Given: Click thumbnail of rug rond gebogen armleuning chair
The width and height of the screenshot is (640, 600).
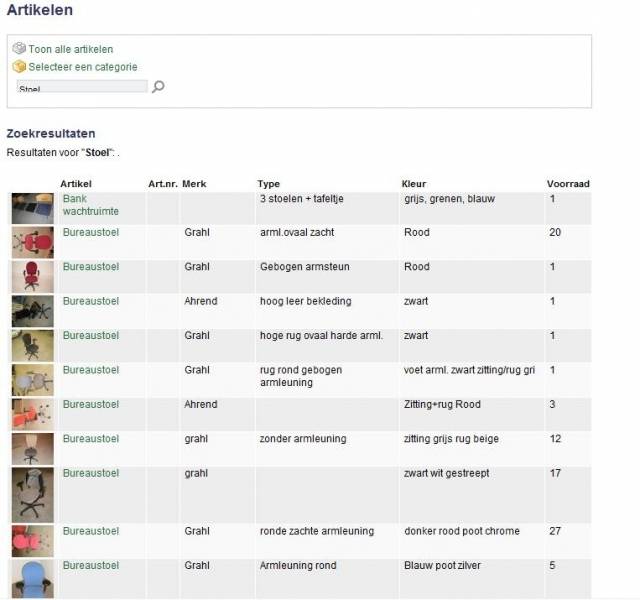Looking at the screenshot, I should point(33,380).
